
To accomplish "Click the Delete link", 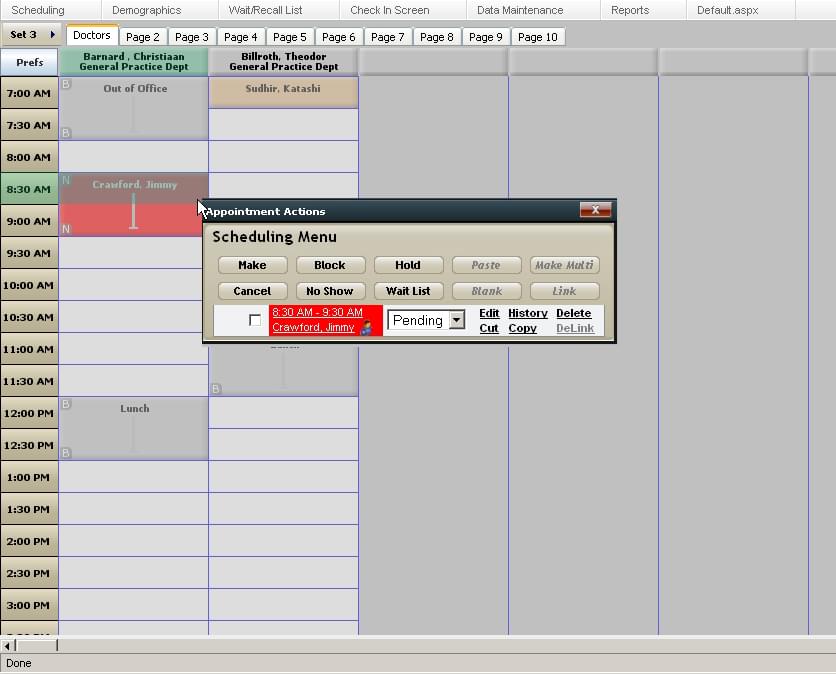I will click(573, 313).
